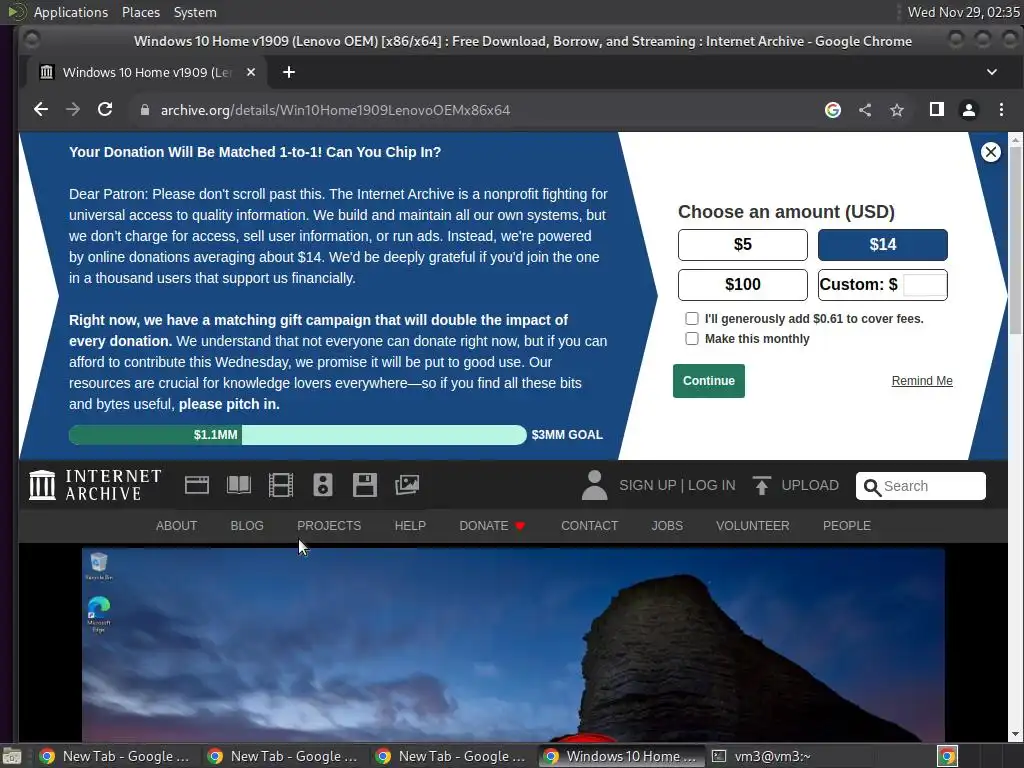Viewport: 1024px width, 768px height.
Task: Click the Continue button
Action: coord(709,381)
